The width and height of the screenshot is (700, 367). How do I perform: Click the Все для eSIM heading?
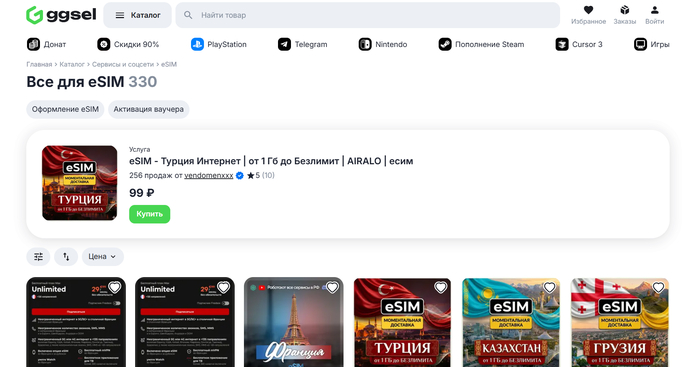point(75,82)
